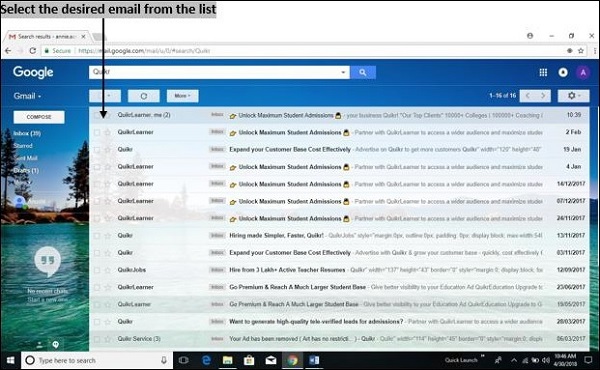Open Inbox (39) folder
The image size is (600, 370).
click(x=27, y=133)
